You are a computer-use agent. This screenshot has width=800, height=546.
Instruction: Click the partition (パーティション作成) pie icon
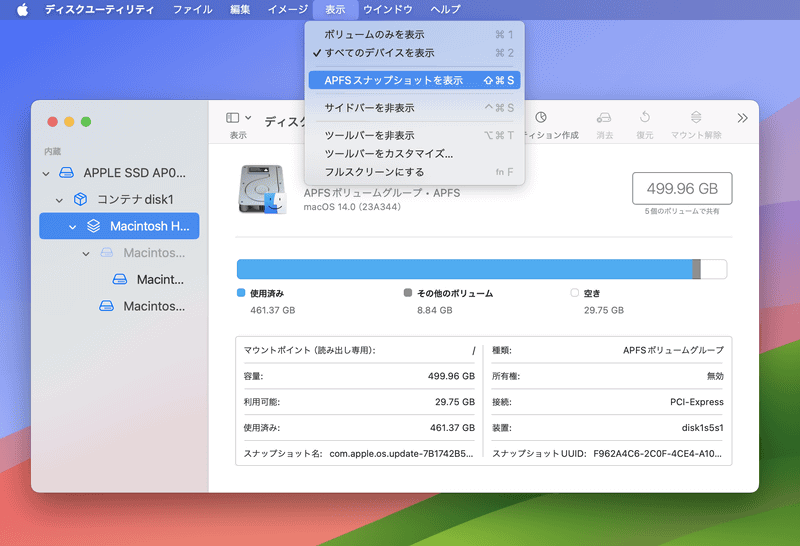click(541, 117)
